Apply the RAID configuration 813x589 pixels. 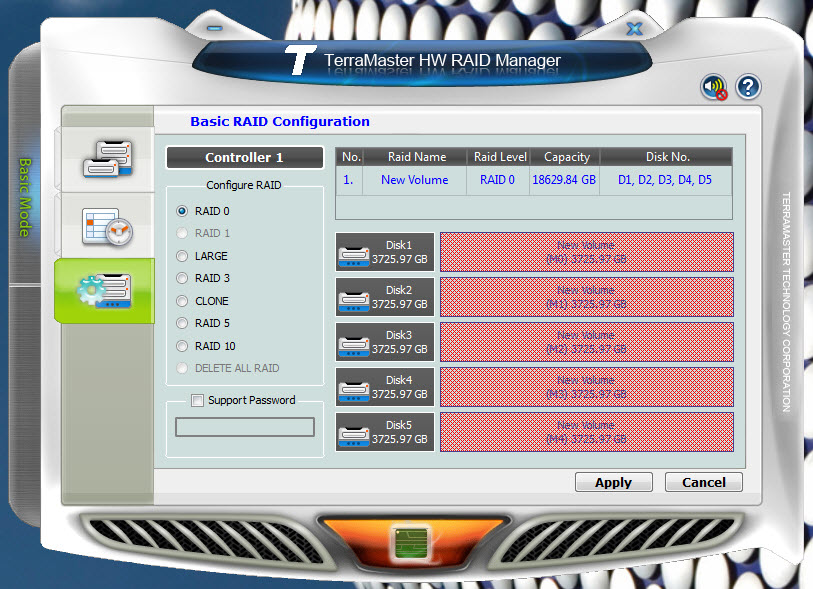(x=613, y=482)
